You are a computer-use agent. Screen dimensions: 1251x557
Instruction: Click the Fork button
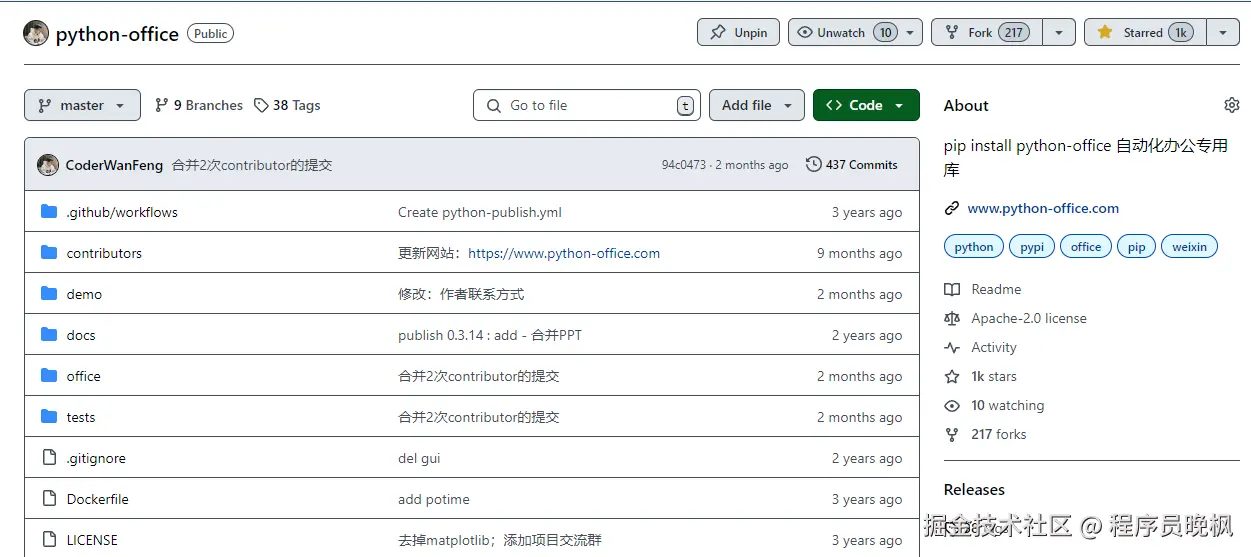[986, 32]
